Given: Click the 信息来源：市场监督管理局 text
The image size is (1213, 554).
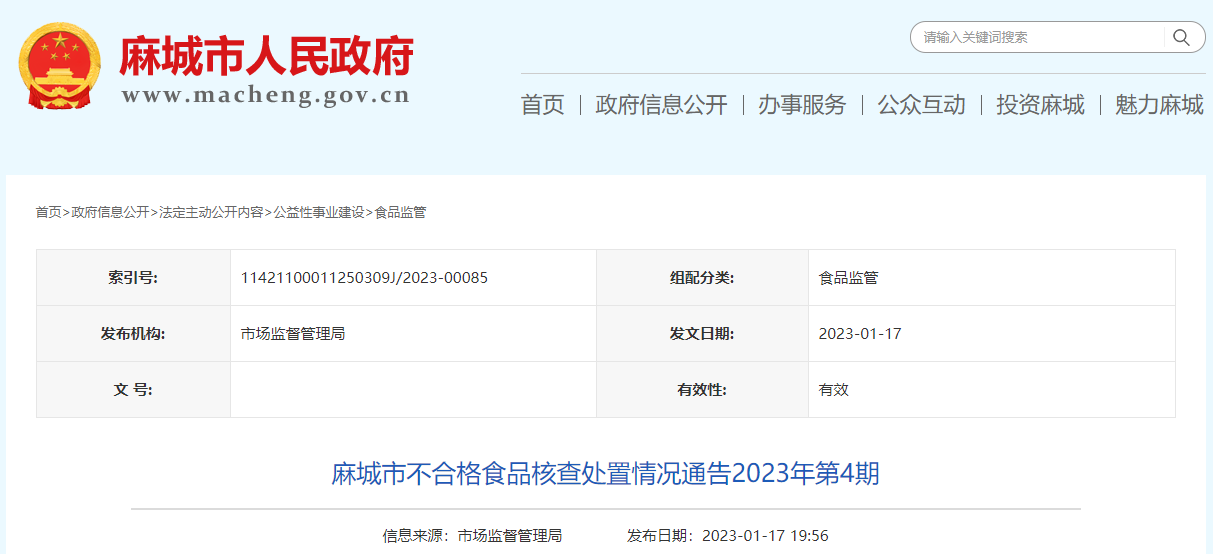Looking at the screenshot, I should pos(472,535).
